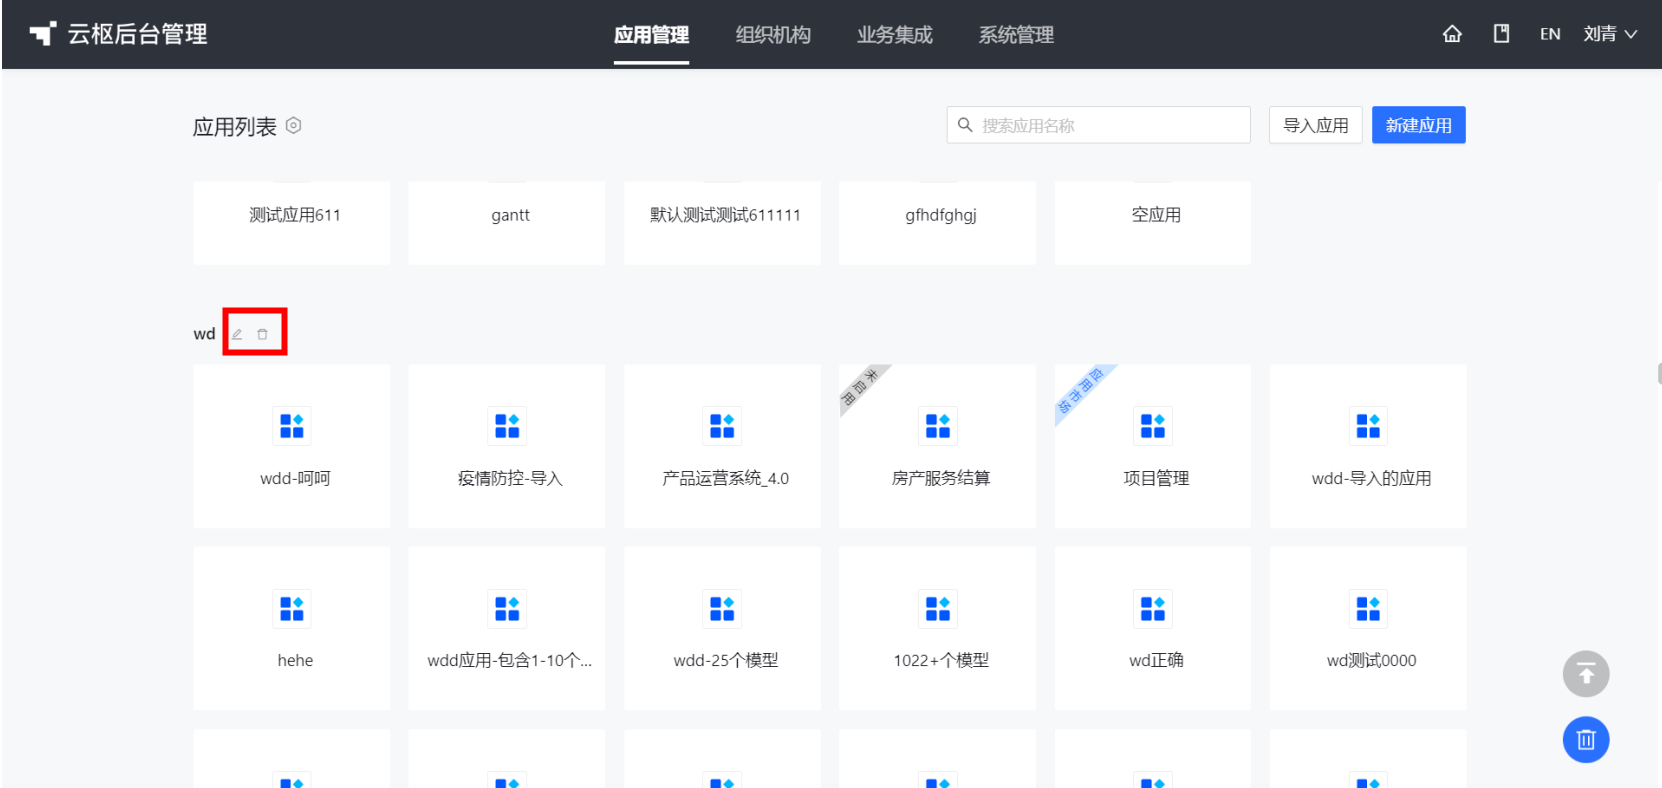Click the 新建应用 button

tap(1419, 125)
